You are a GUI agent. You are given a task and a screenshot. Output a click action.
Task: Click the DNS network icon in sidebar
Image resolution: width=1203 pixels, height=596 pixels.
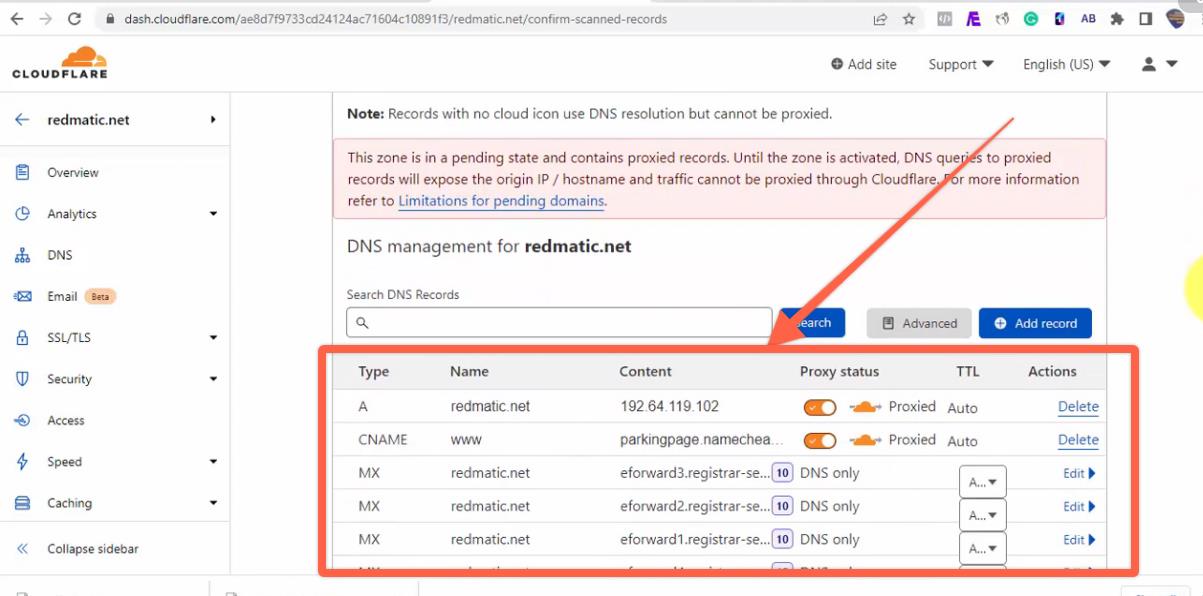(x=22, y=255)
